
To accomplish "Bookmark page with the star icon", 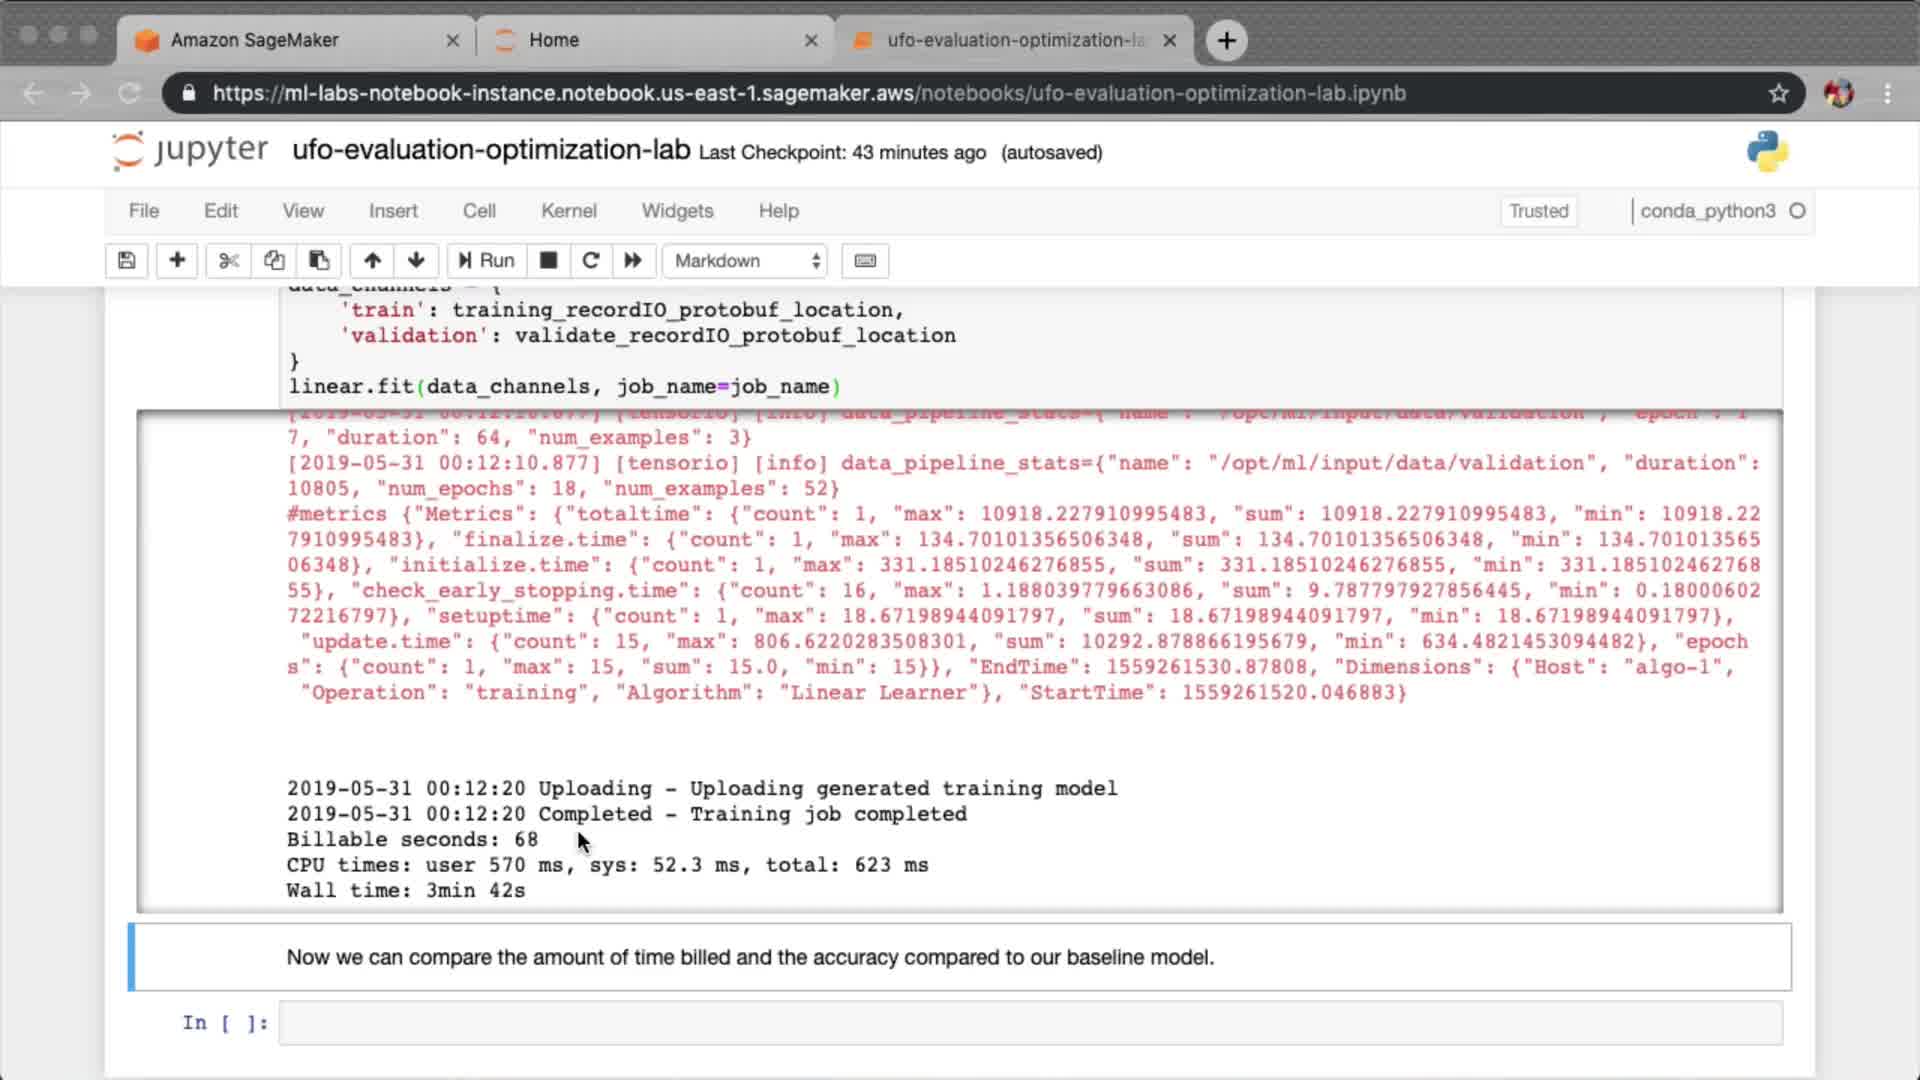I will pyautogui.click(x=1778, y=93).
